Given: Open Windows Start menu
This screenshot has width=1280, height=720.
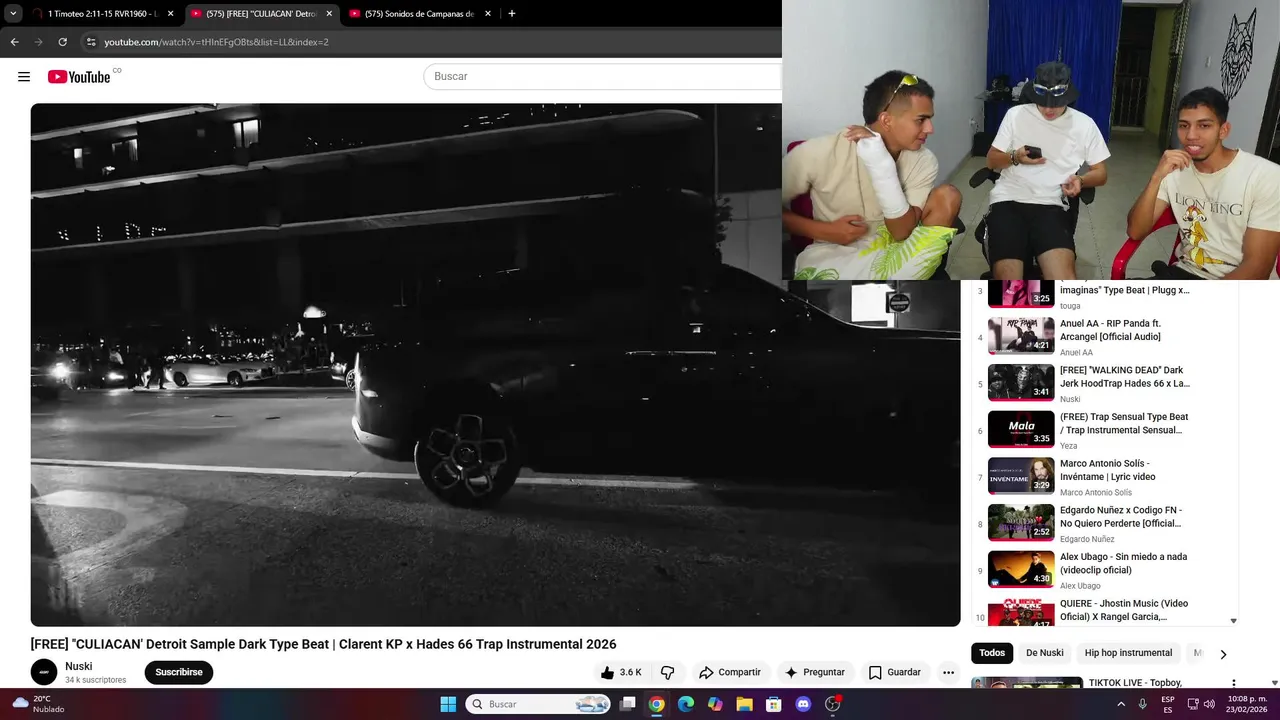Looking at the screenshot, I should pos(448,704).
